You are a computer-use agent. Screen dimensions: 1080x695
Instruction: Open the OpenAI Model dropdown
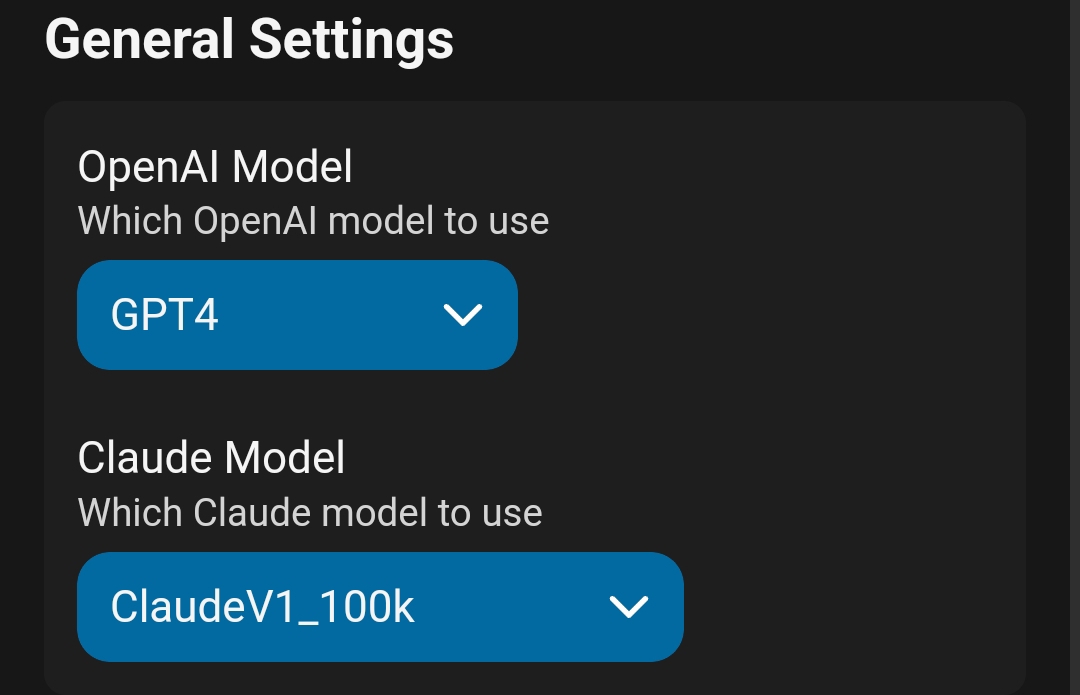click(297, 315)
